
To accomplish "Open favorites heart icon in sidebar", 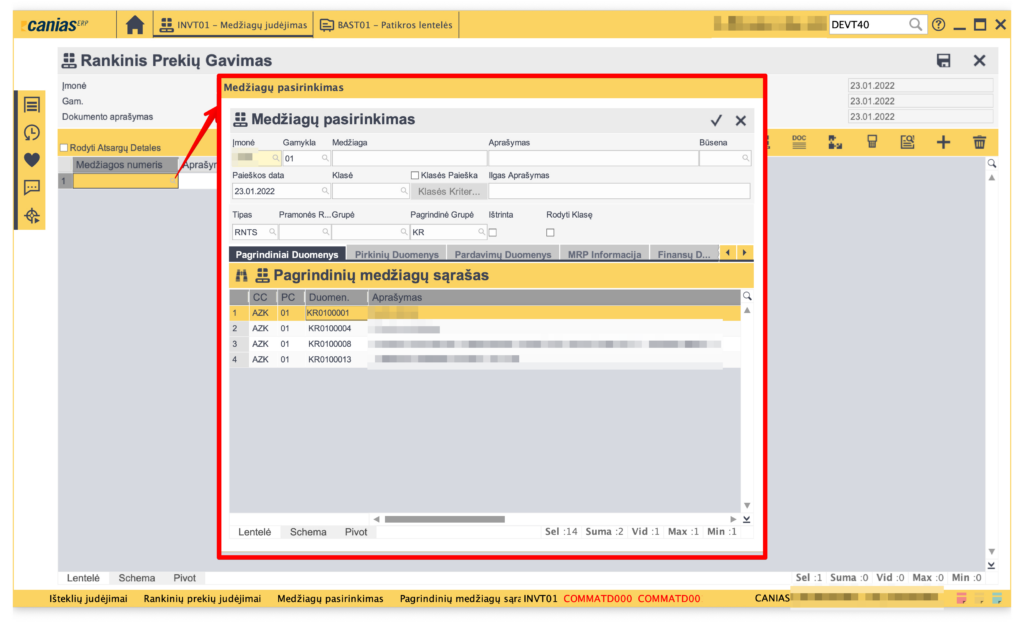I will coord(31,159).
